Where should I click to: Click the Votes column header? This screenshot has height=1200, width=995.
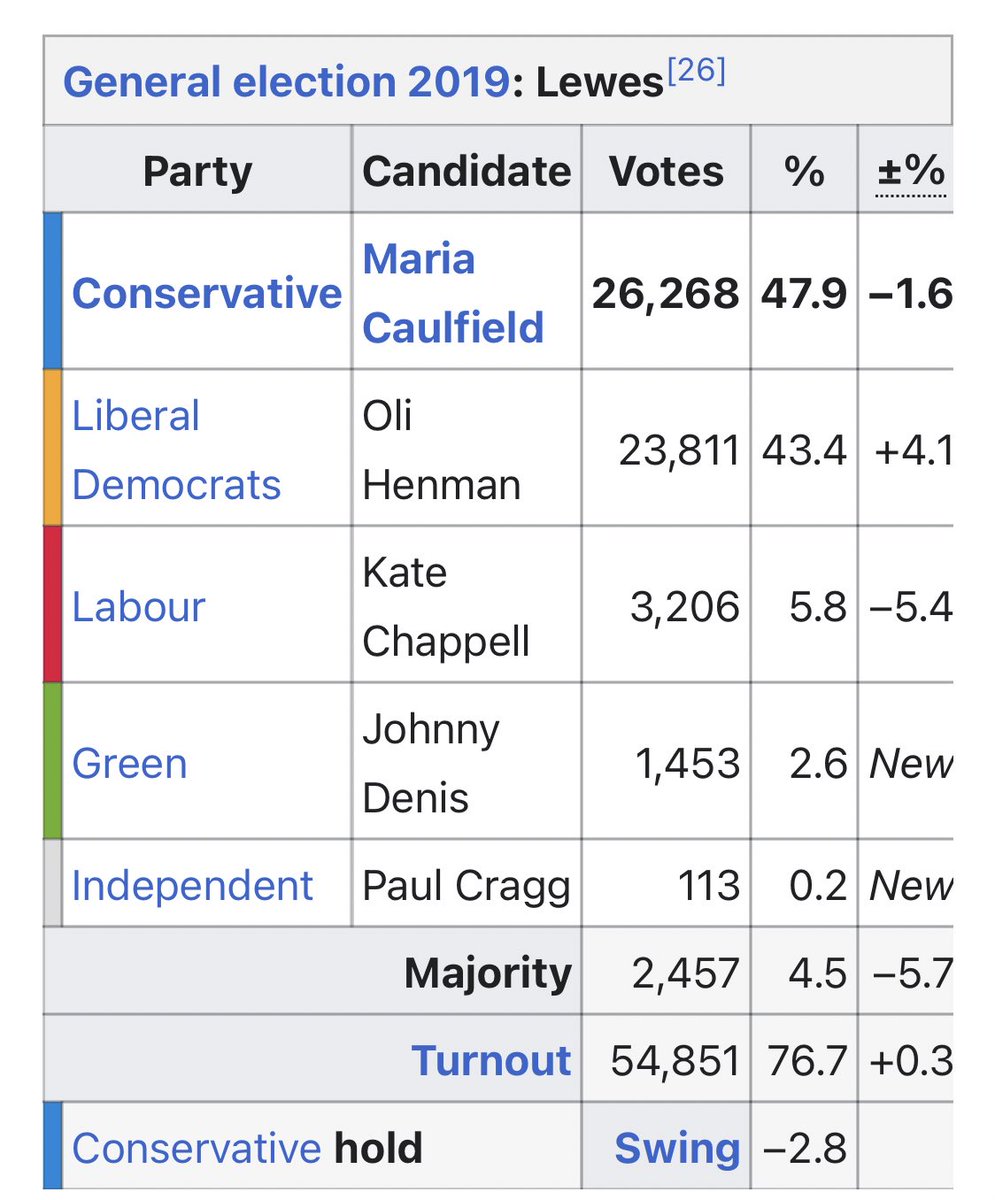click(x=666, y=171)
